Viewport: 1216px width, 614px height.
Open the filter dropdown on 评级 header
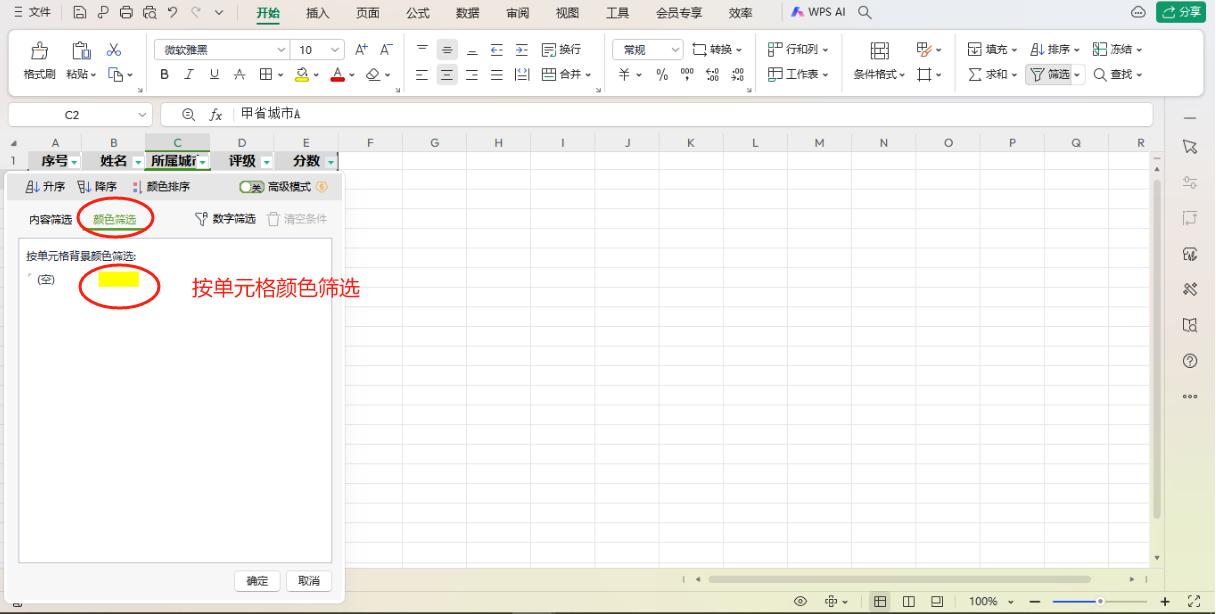[x=267, y=161]
